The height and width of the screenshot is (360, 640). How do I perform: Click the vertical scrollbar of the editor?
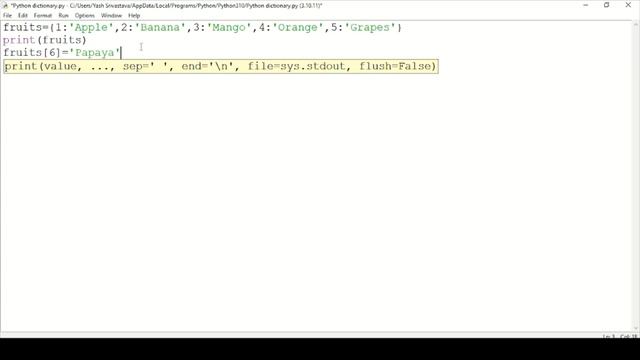636,176
